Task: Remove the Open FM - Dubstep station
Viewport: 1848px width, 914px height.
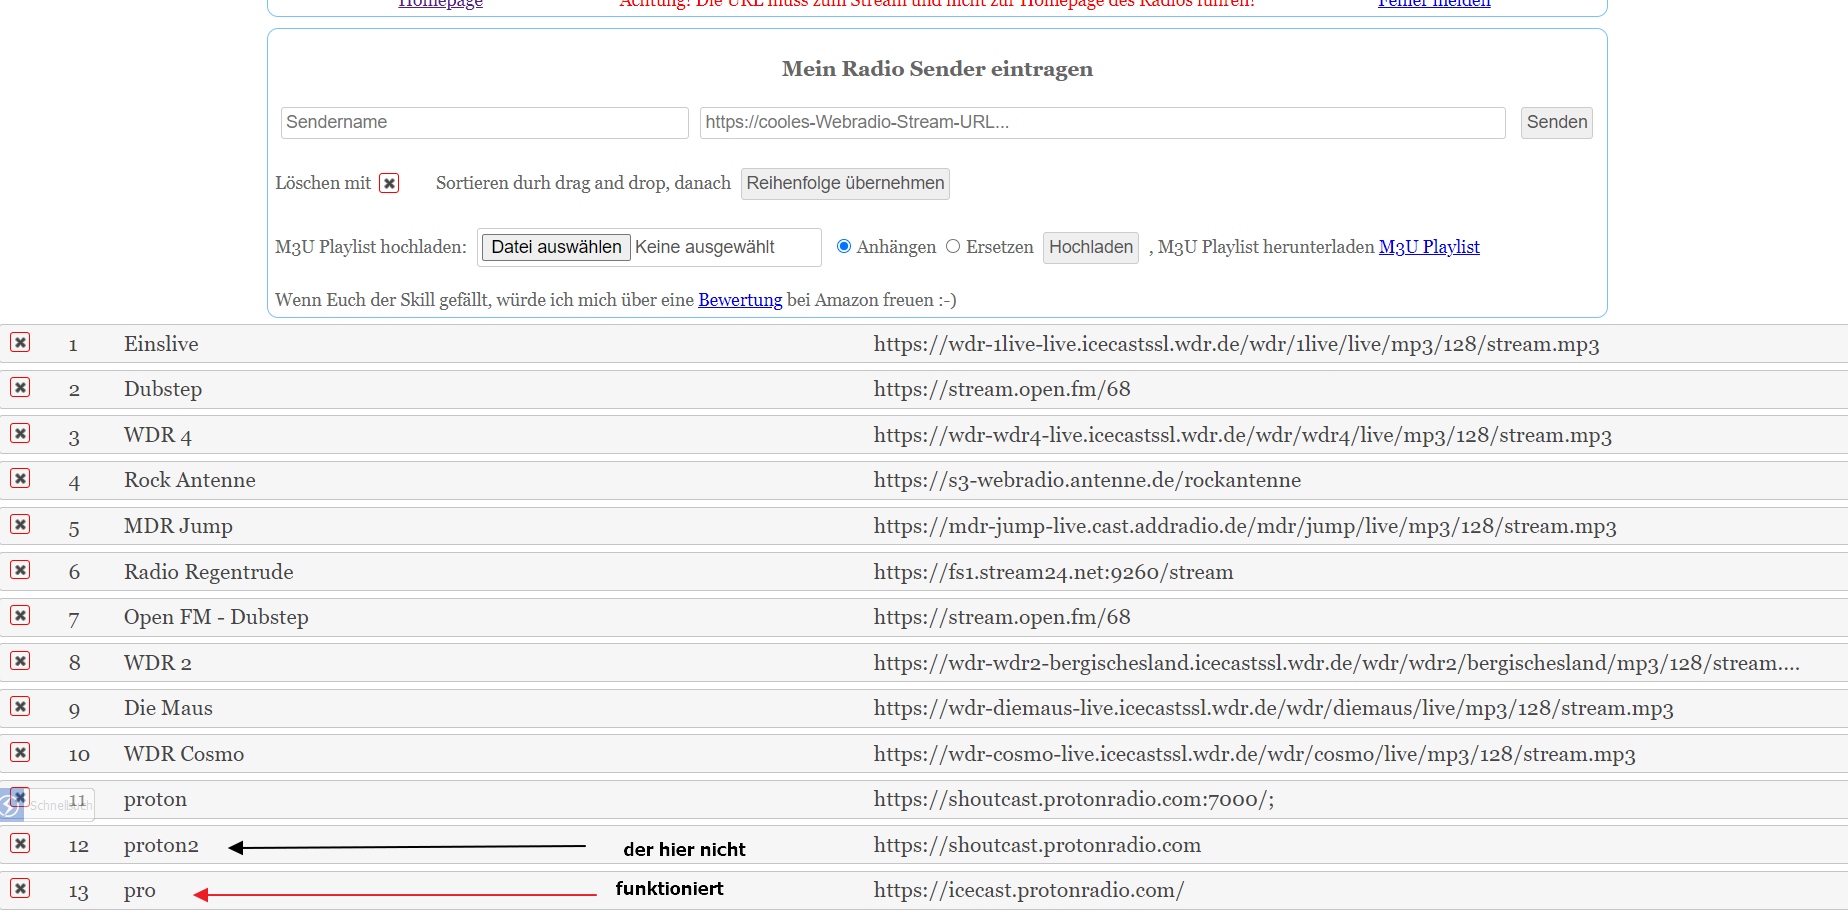Action: 20,615
